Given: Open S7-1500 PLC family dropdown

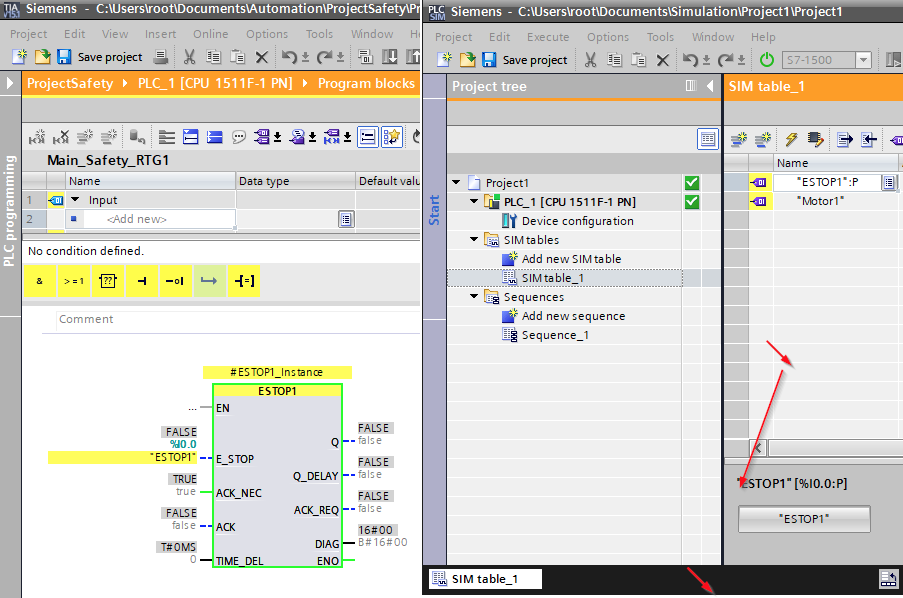Looking at the screenshot, I should click(x=863, y=60).
